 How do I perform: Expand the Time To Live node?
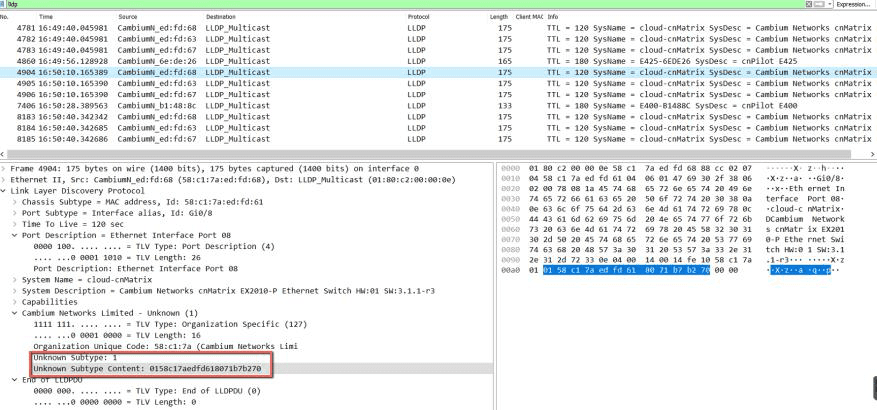coord(15,224)
